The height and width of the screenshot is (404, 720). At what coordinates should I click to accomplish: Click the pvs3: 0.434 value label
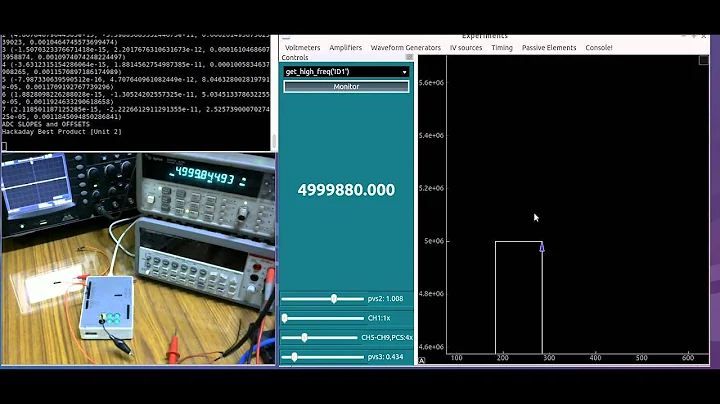pyautogui.click(x=385, y=357)
